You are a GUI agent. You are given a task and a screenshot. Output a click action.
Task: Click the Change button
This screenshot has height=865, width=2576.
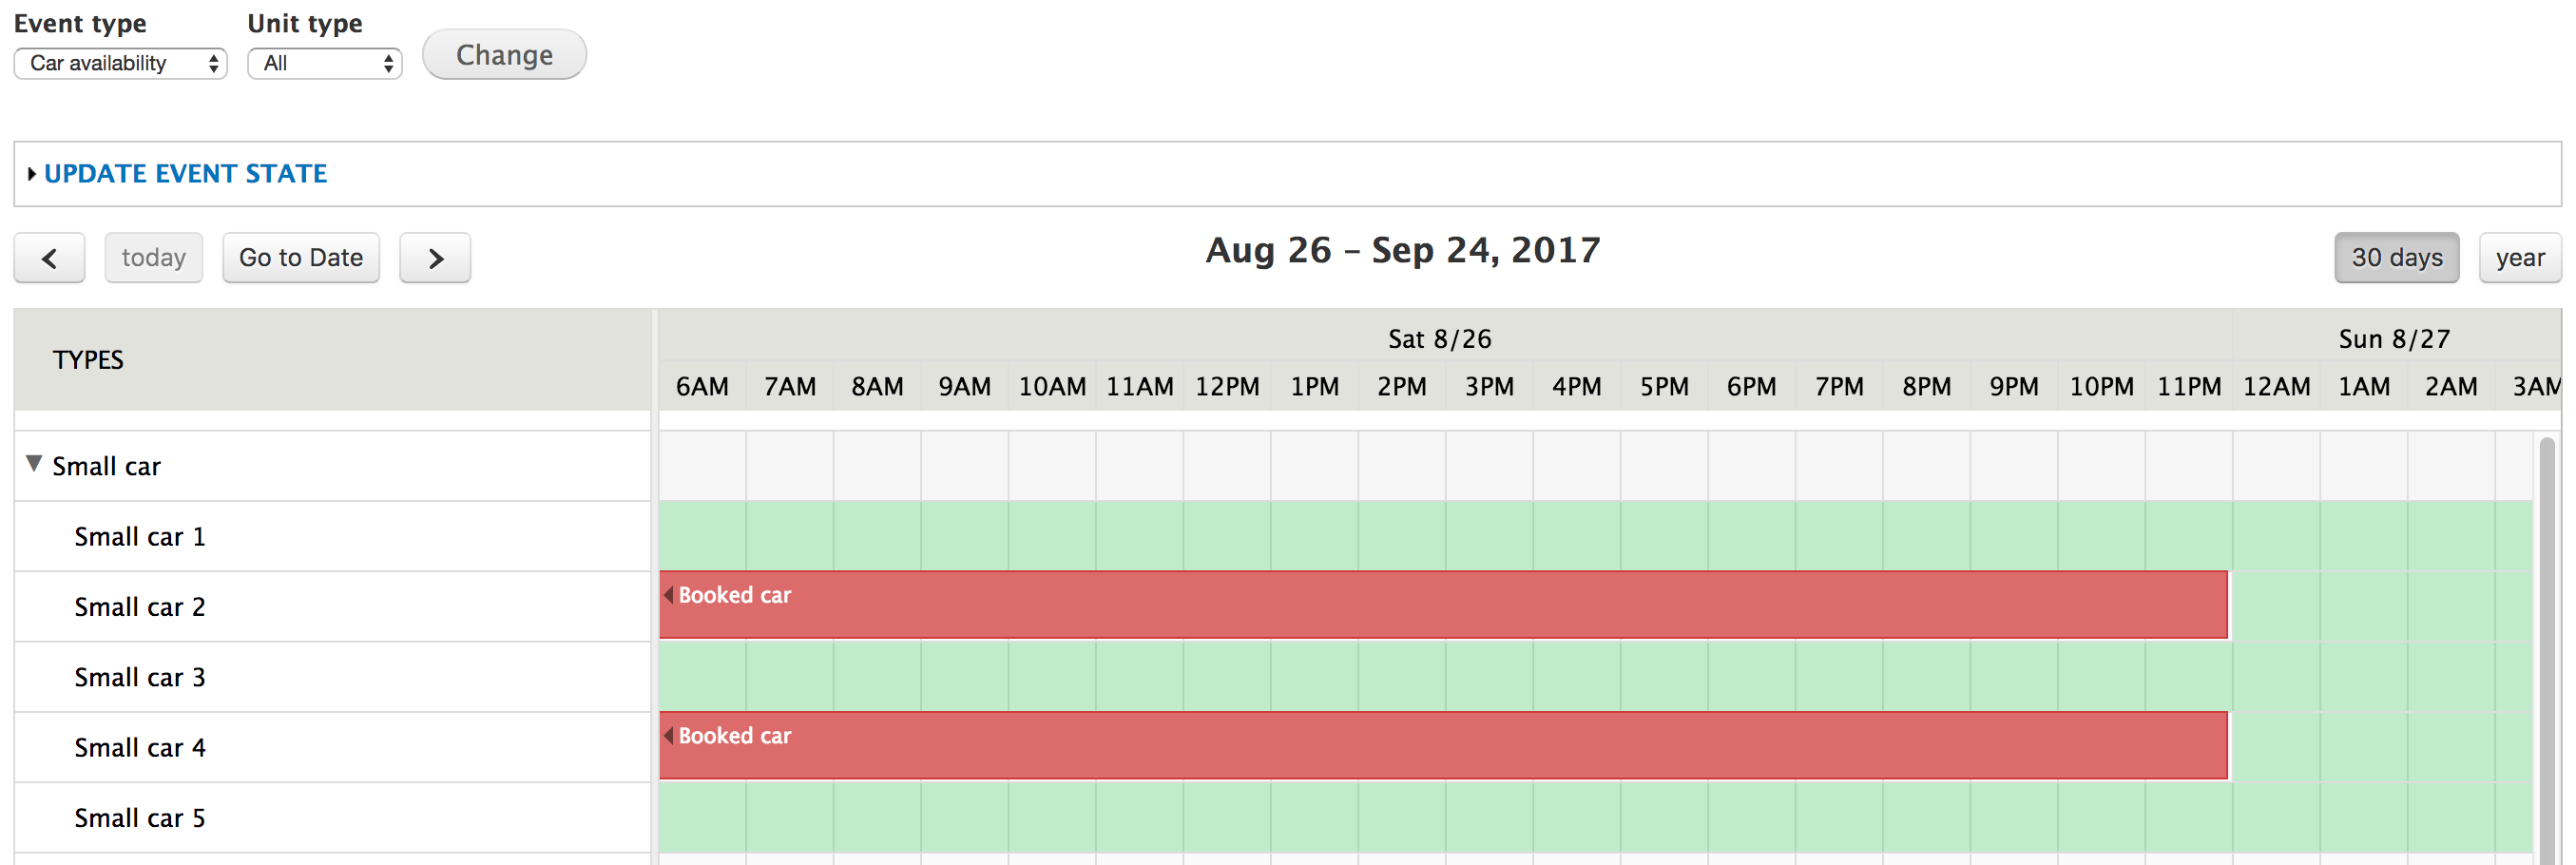(x=504, y=54)
